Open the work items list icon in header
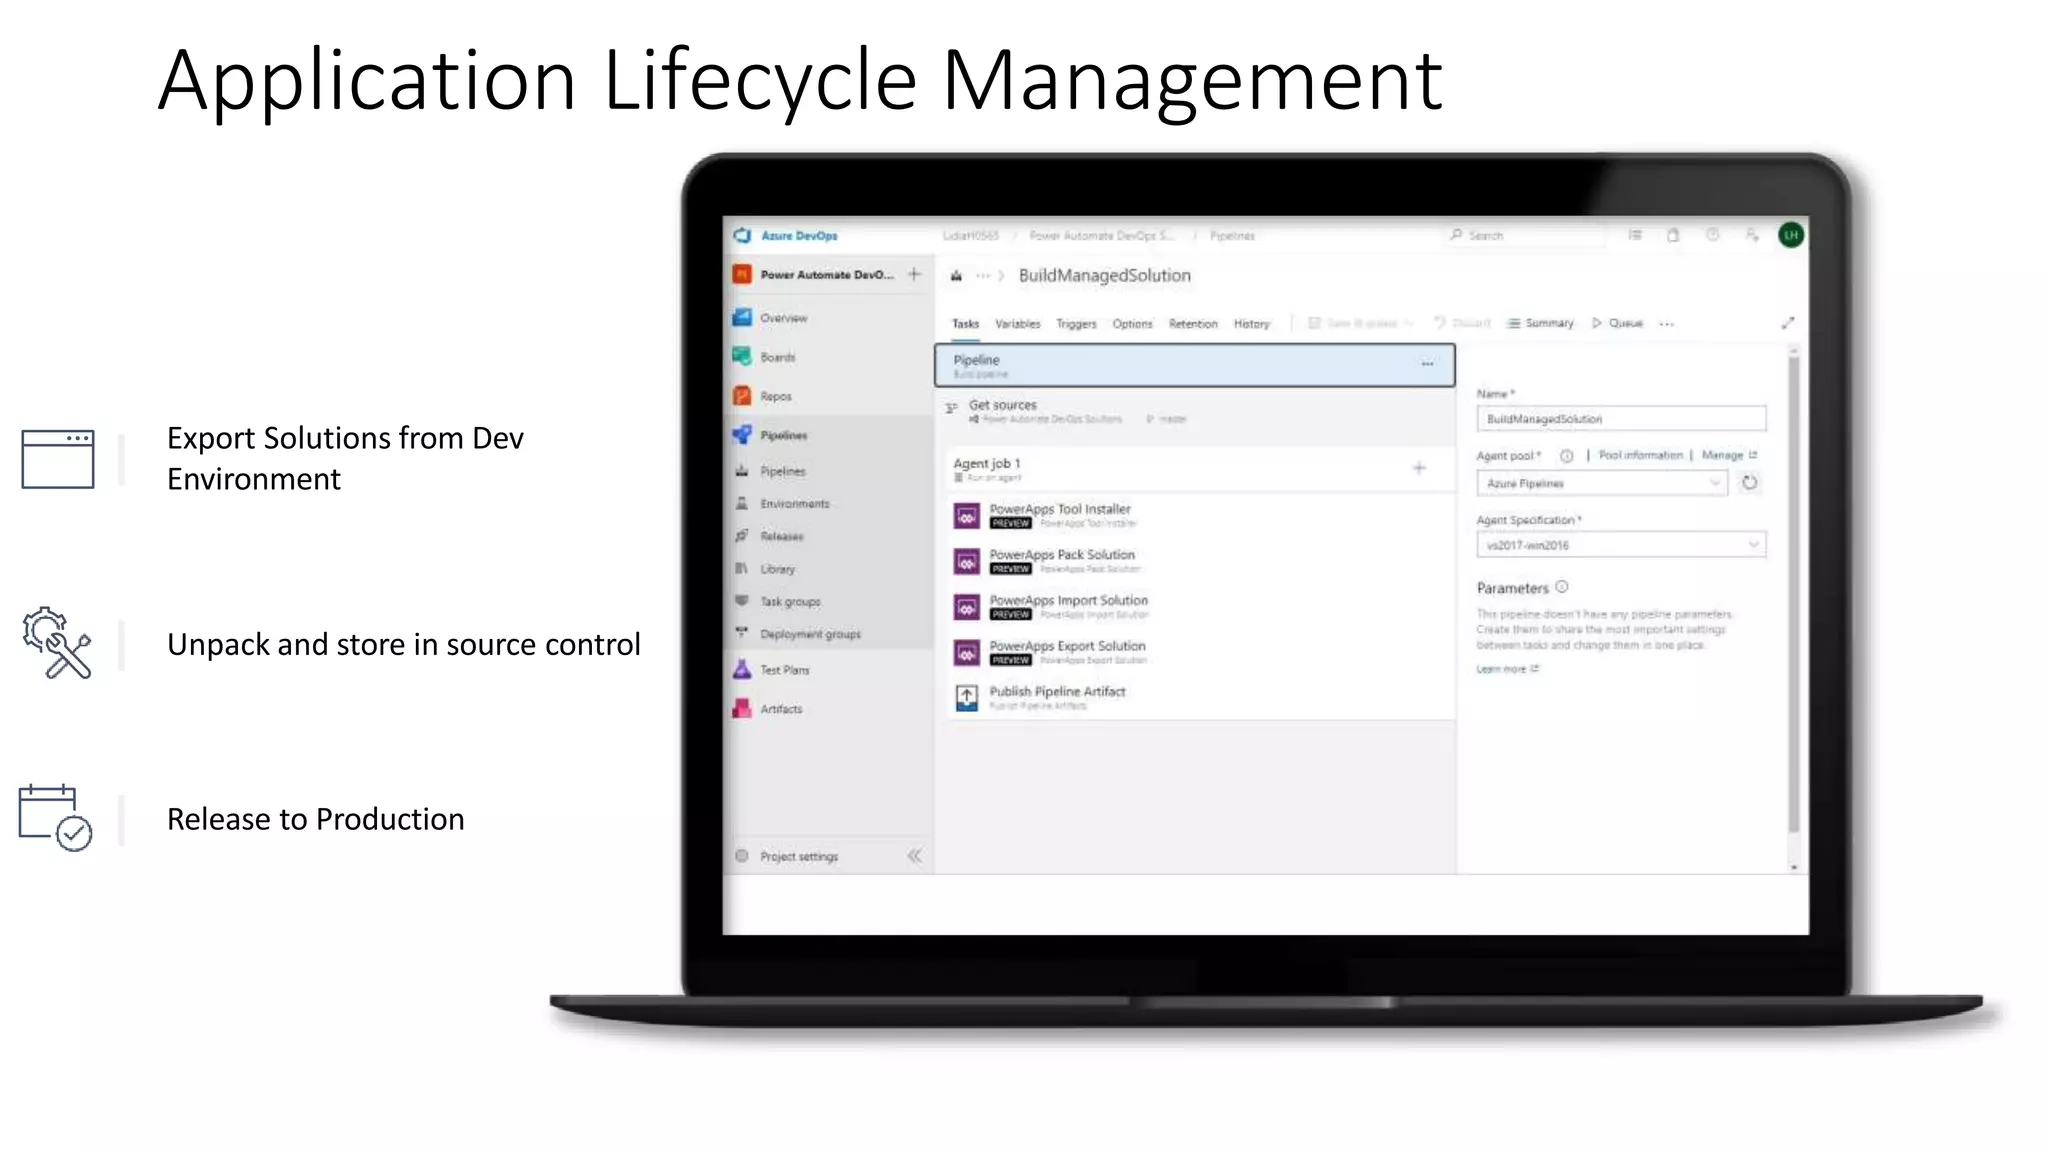The width and height of the screenshot is (2048, 1152). (1635, 235)
